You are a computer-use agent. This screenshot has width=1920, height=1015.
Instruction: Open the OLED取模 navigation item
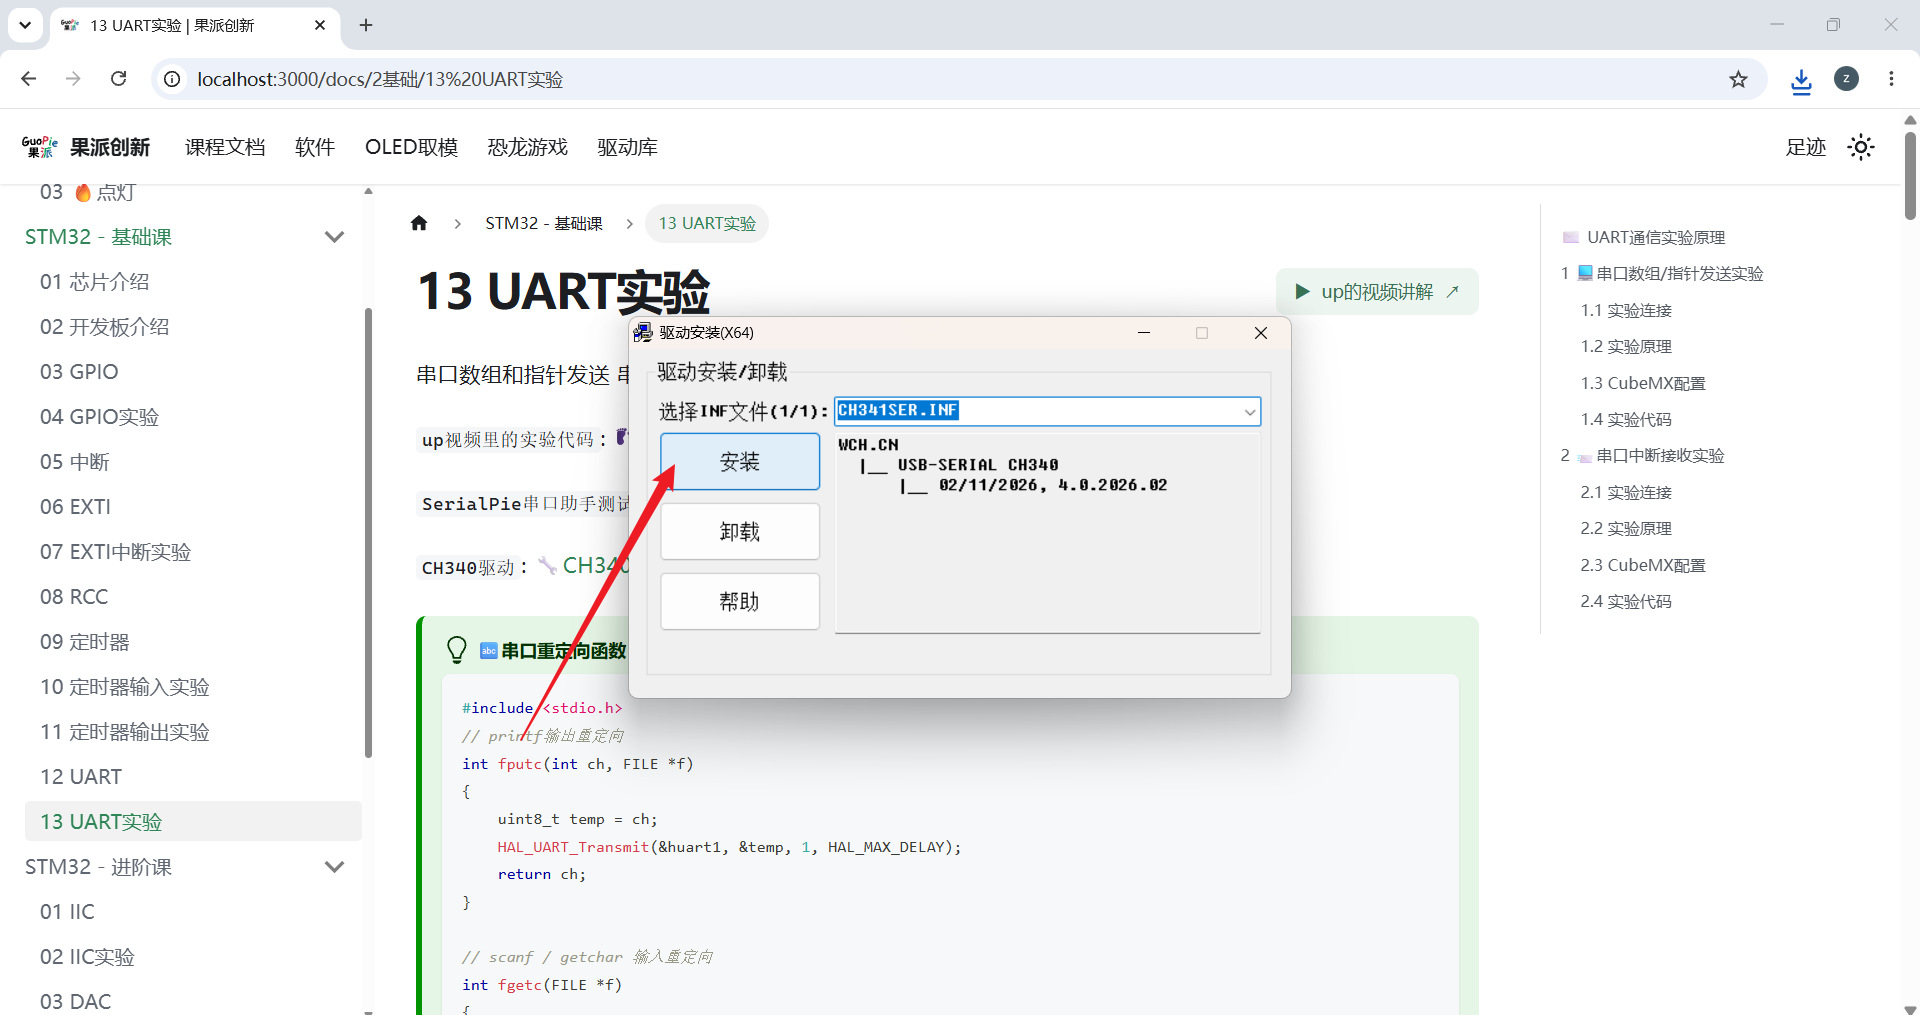coord(411,147)
